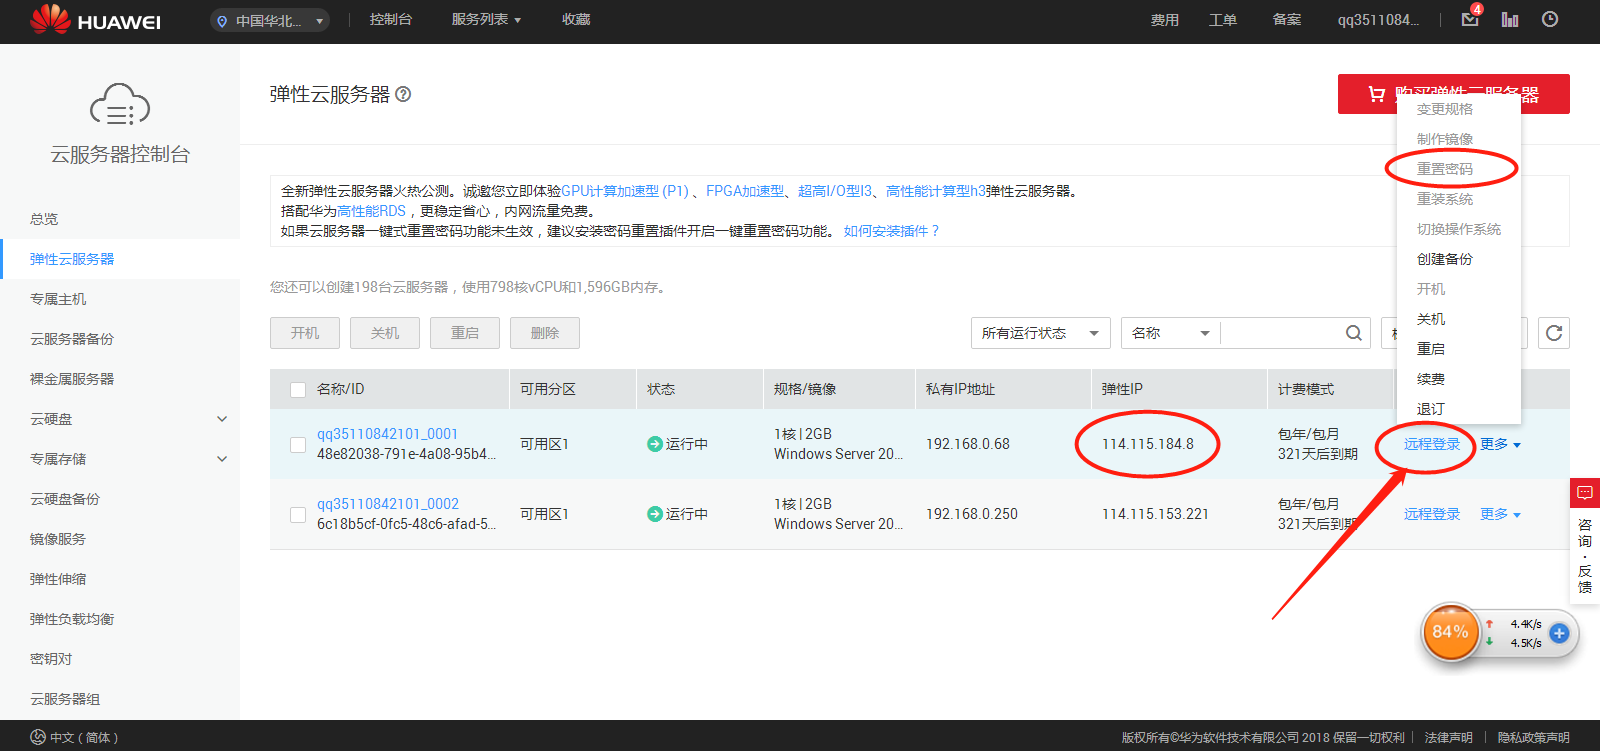Open 更多 menu for qq35110842101_0001
1600x751 pixels.
tap(1500, 444)
